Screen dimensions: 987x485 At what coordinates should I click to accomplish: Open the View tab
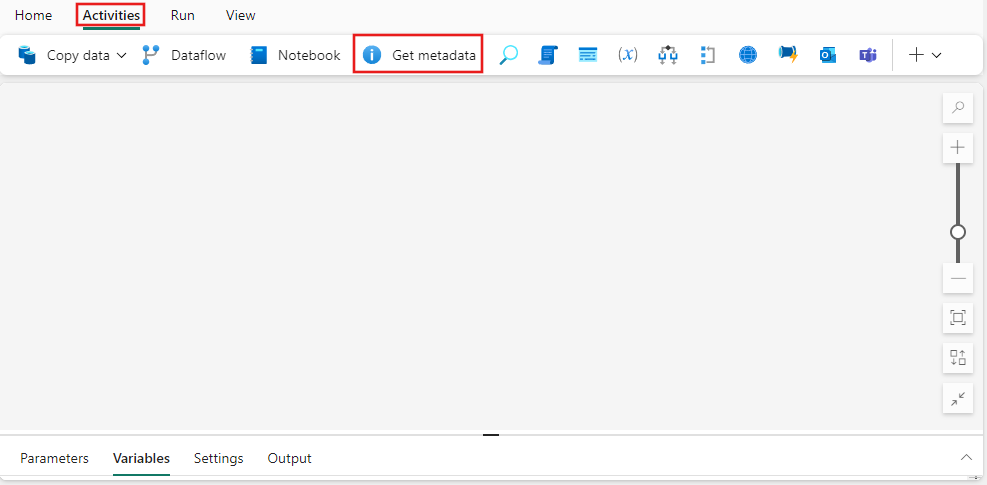pyautogui.click(x=240, y=15)
